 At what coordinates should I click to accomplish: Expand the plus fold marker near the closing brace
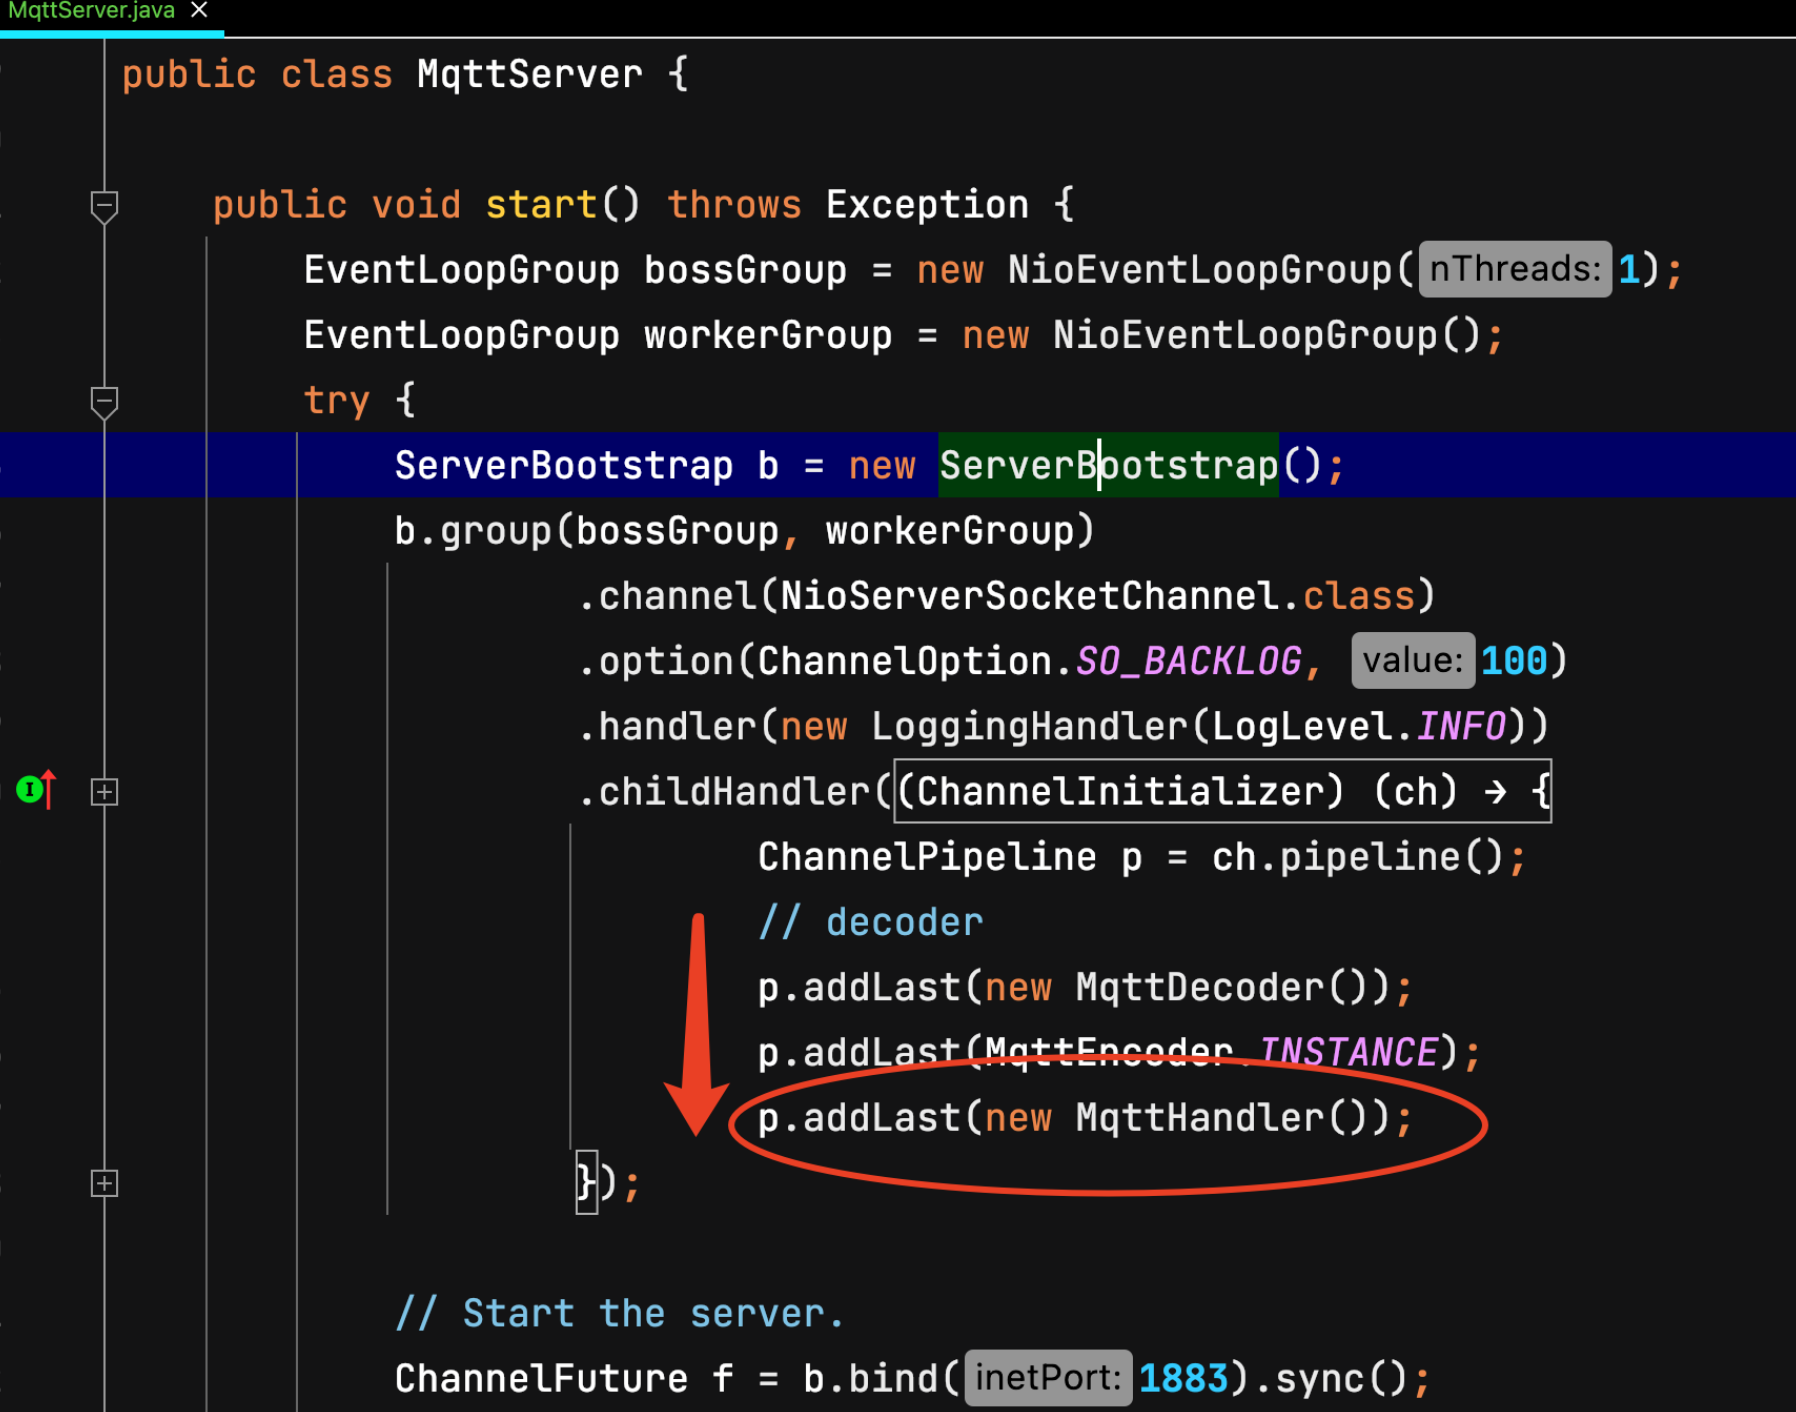pos(103,1184)
